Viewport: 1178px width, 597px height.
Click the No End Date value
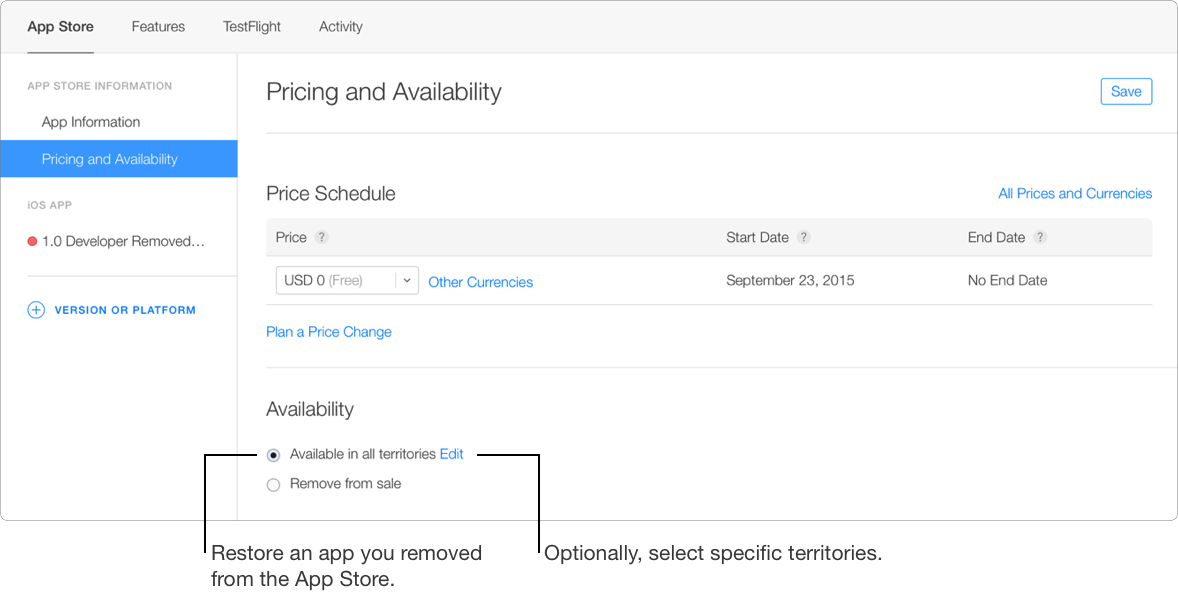[1007, 281]
